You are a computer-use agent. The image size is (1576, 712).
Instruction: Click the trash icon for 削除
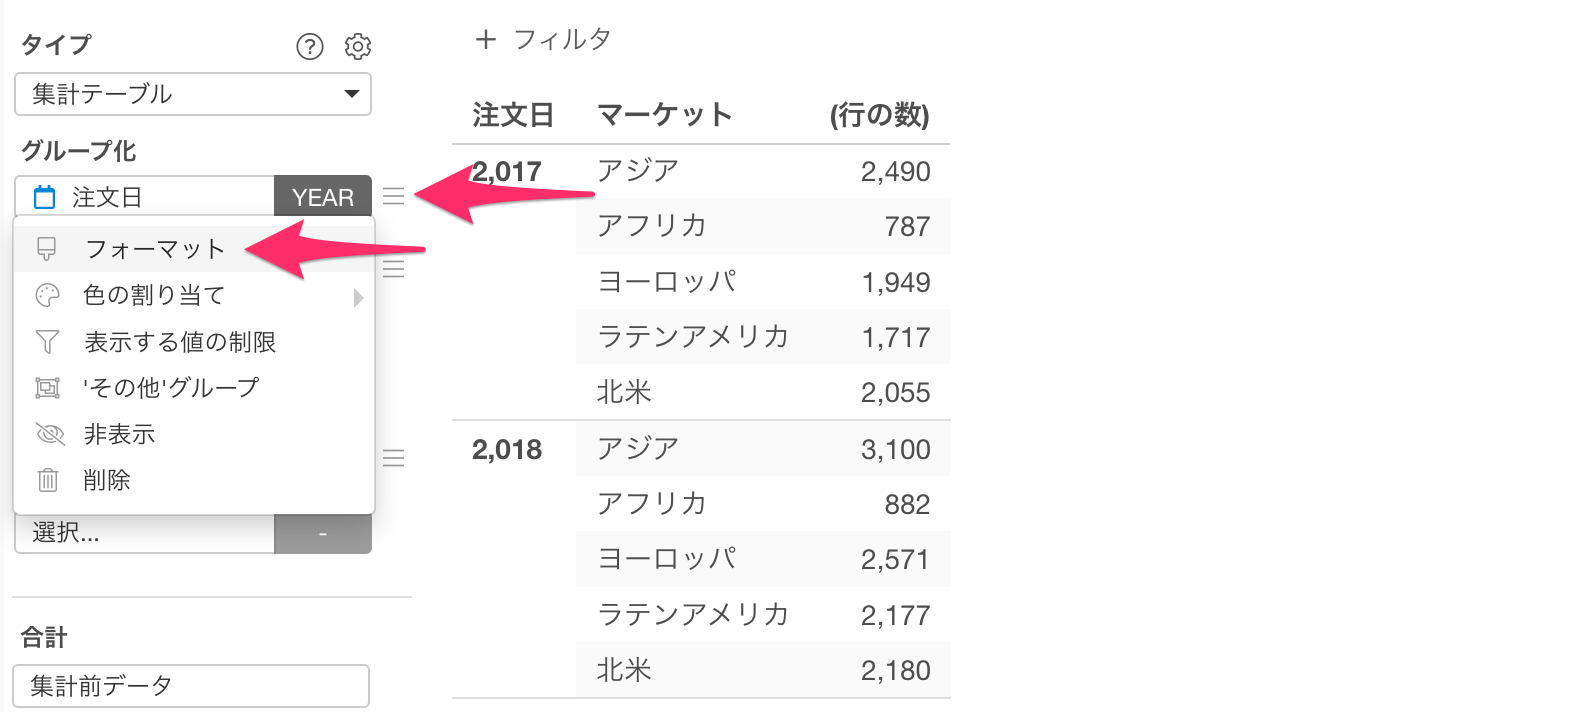(x=47, y=480)
